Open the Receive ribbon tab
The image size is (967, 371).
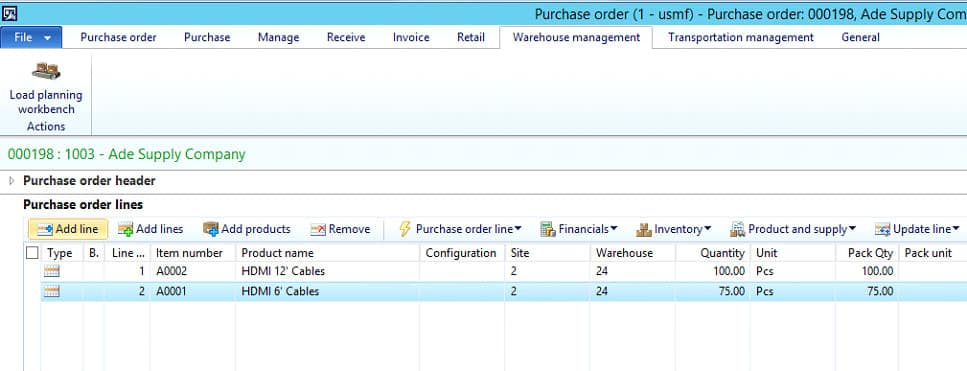346,38
